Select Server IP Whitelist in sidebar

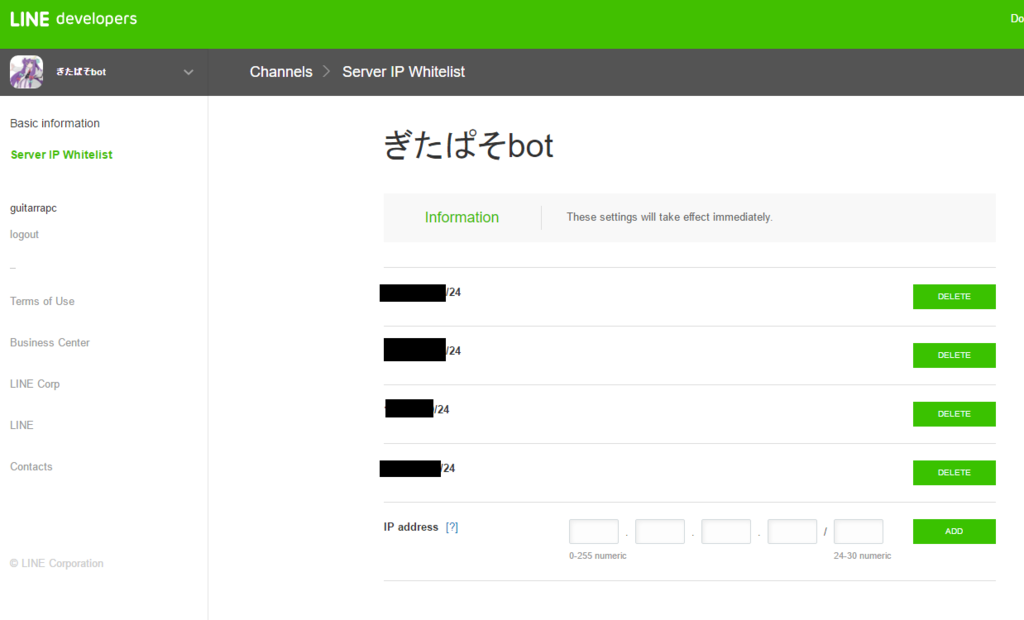pos(61,155)
